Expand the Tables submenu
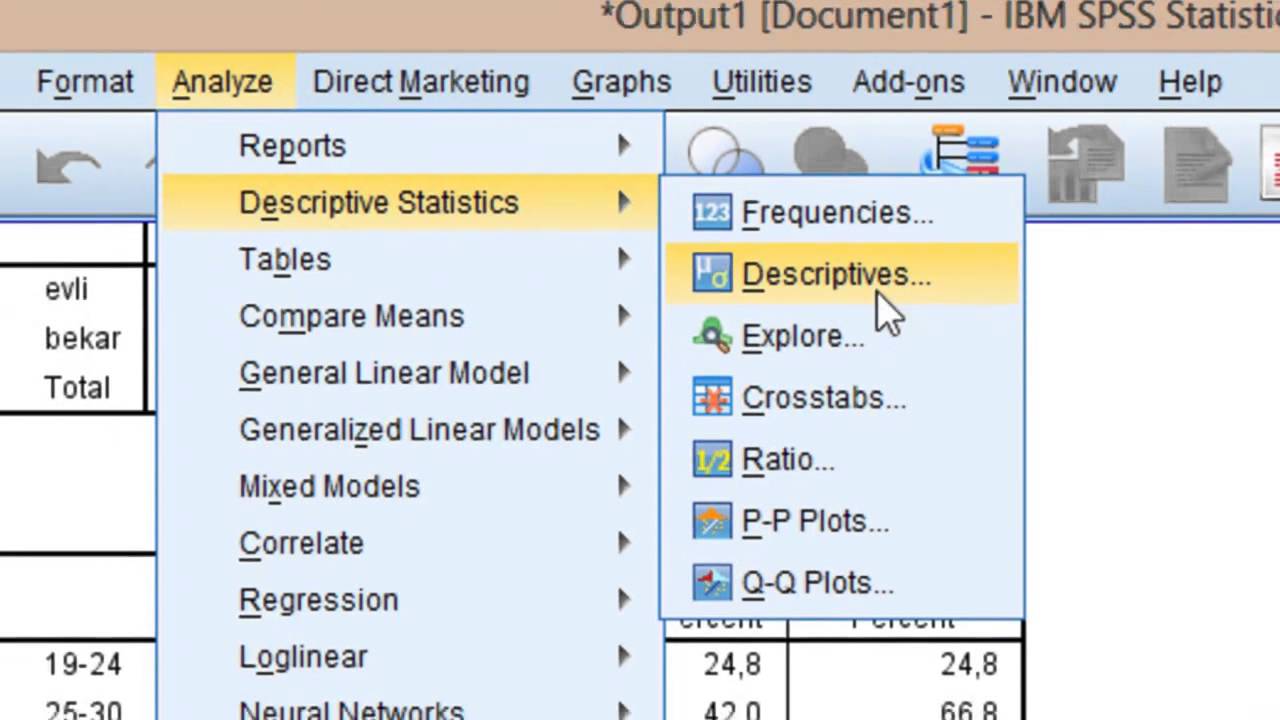 point(410,260)
